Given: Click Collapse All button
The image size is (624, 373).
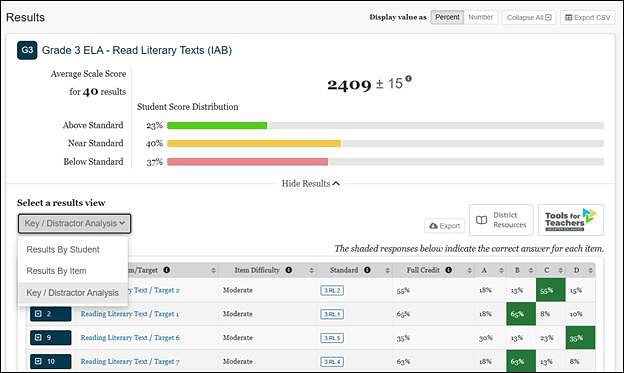Looking at the screenshot, I should click(529, 18).
